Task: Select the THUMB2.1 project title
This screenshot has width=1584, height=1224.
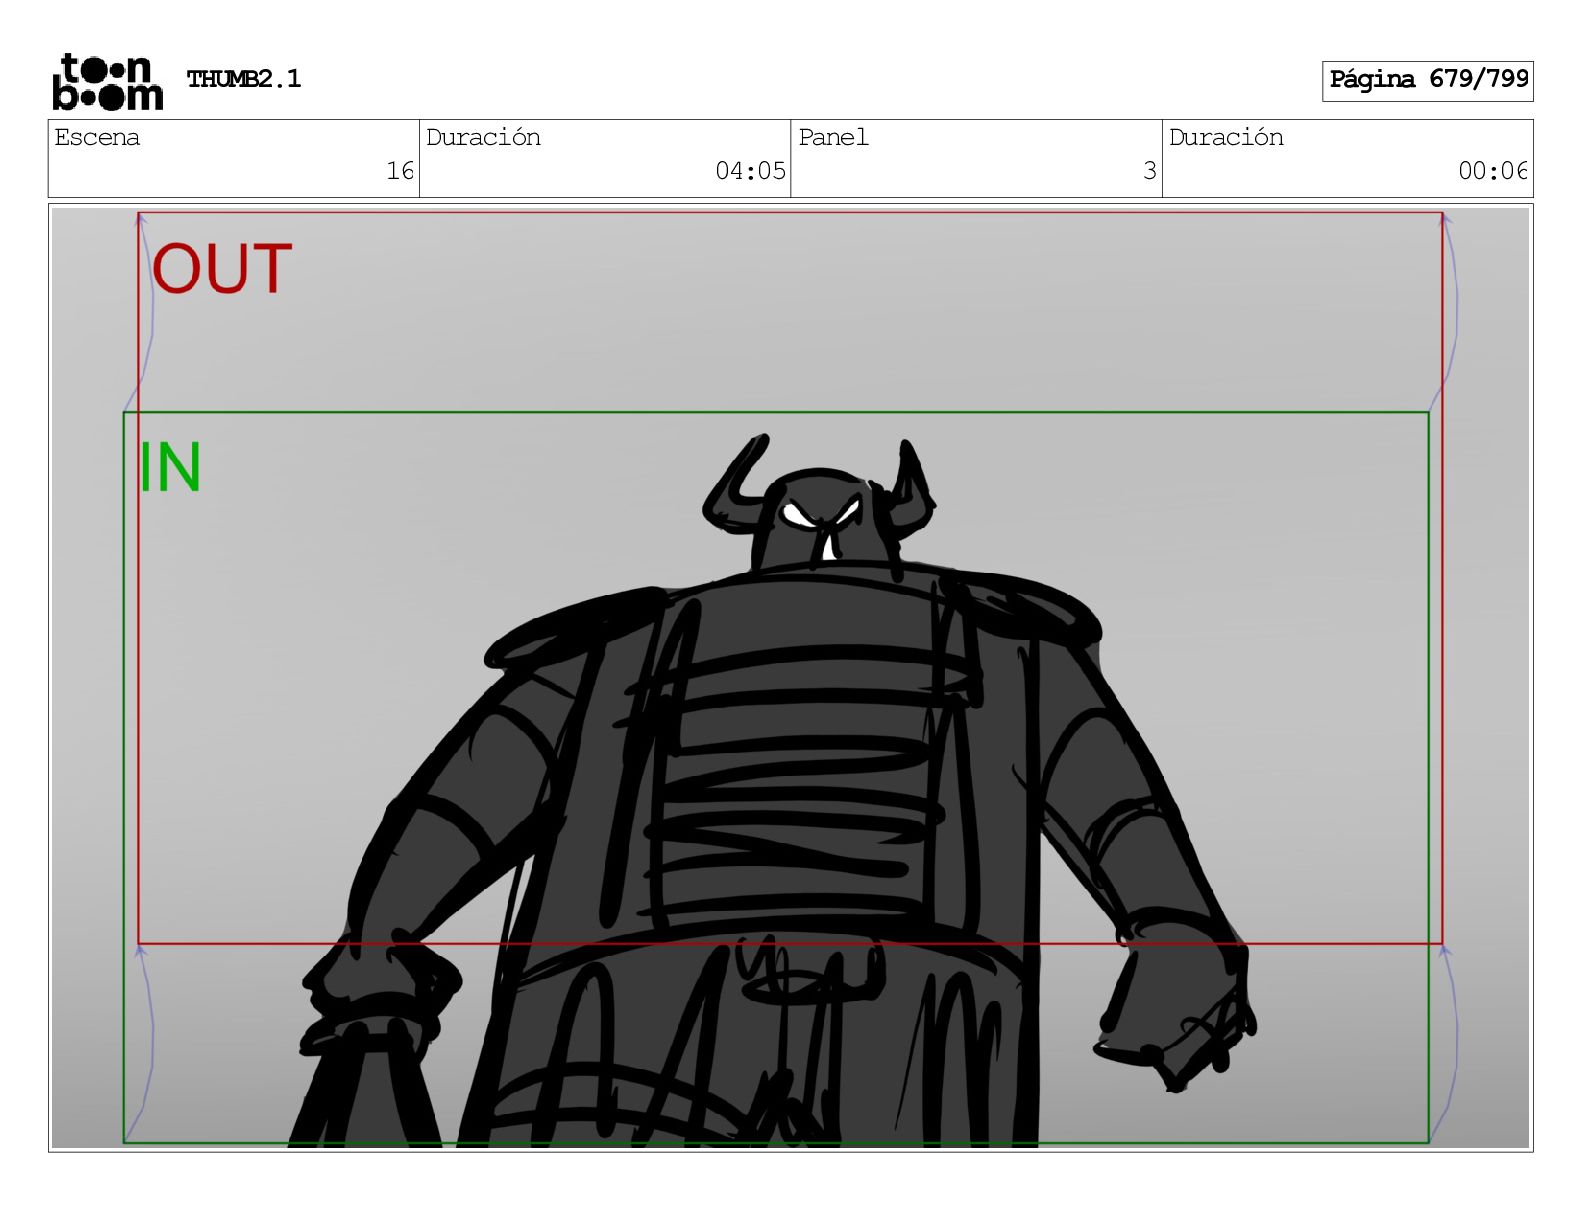Action: pos(244,79)
